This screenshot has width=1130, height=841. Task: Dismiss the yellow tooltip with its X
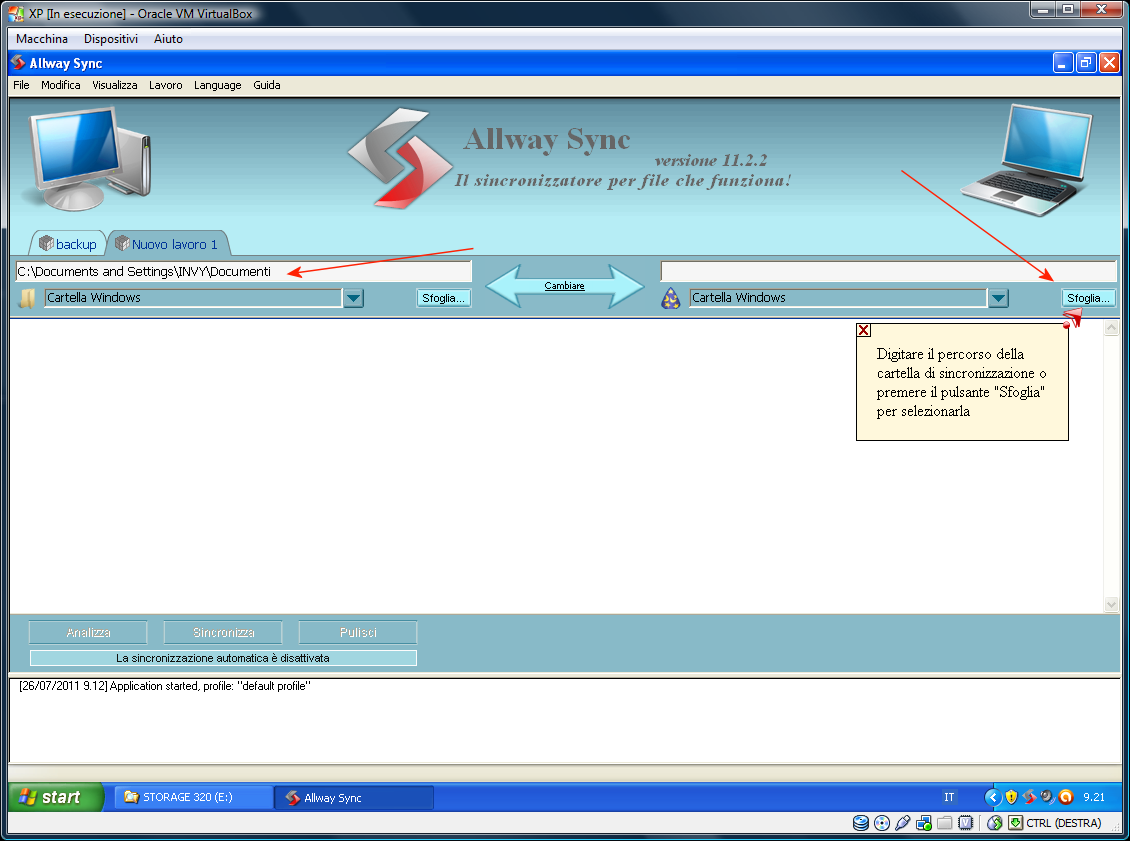click(x=863, y=330)
